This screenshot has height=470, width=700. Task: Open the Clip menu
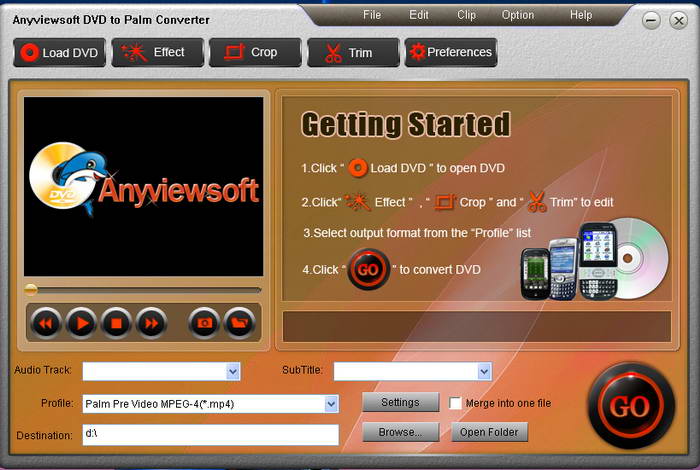pyautogui.click(x=467, y=15)
